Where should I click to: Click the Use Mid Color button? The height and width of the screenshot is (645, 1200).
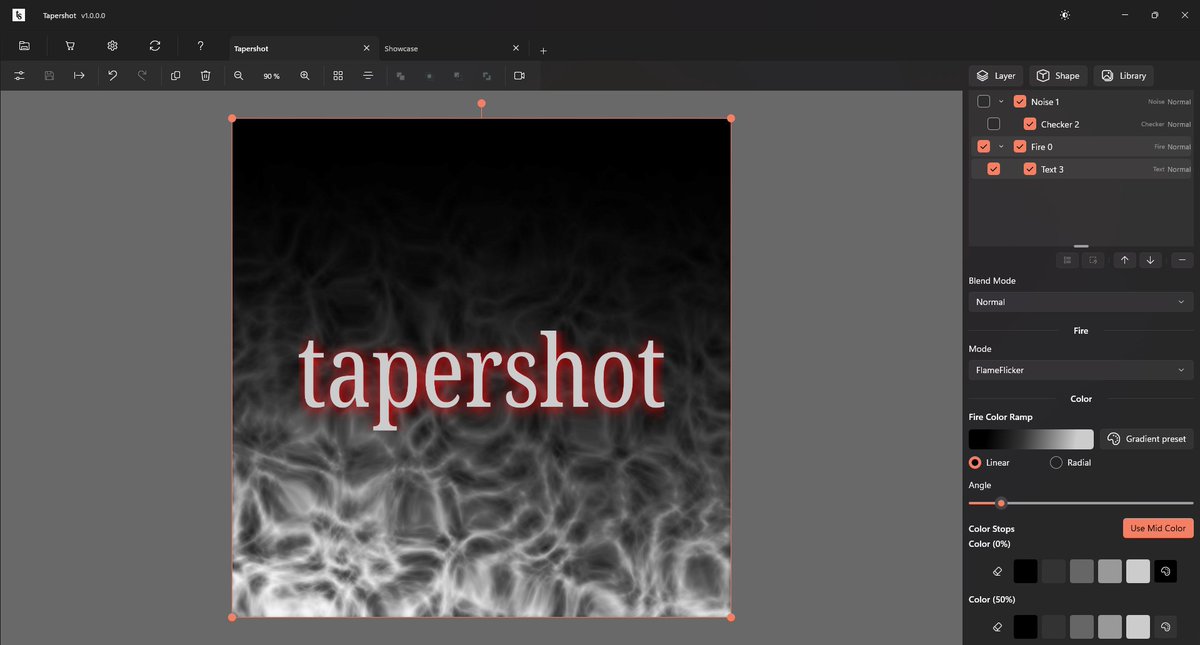point(1158,528)
